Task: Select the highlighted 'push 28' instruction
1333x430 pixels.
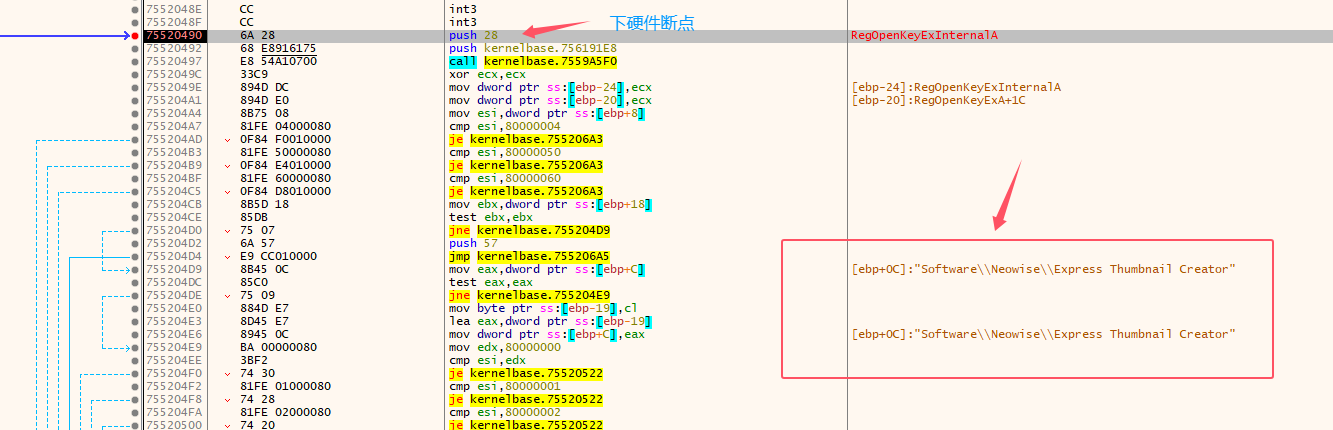Action: tap(474, 36)
